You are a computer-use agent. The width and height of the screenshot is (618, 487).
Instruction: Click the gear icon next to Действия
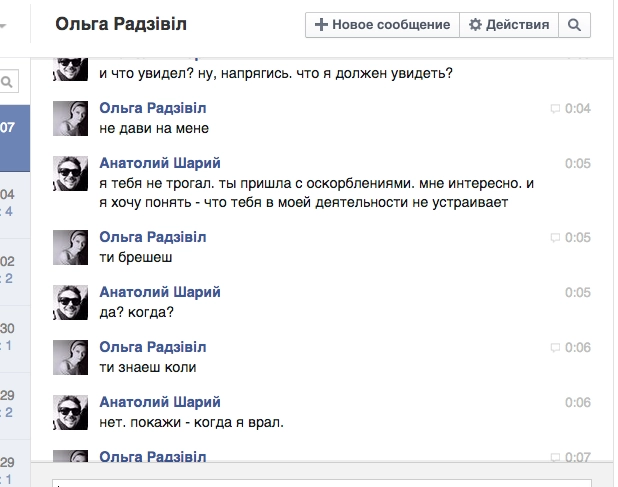click(475, 25)
